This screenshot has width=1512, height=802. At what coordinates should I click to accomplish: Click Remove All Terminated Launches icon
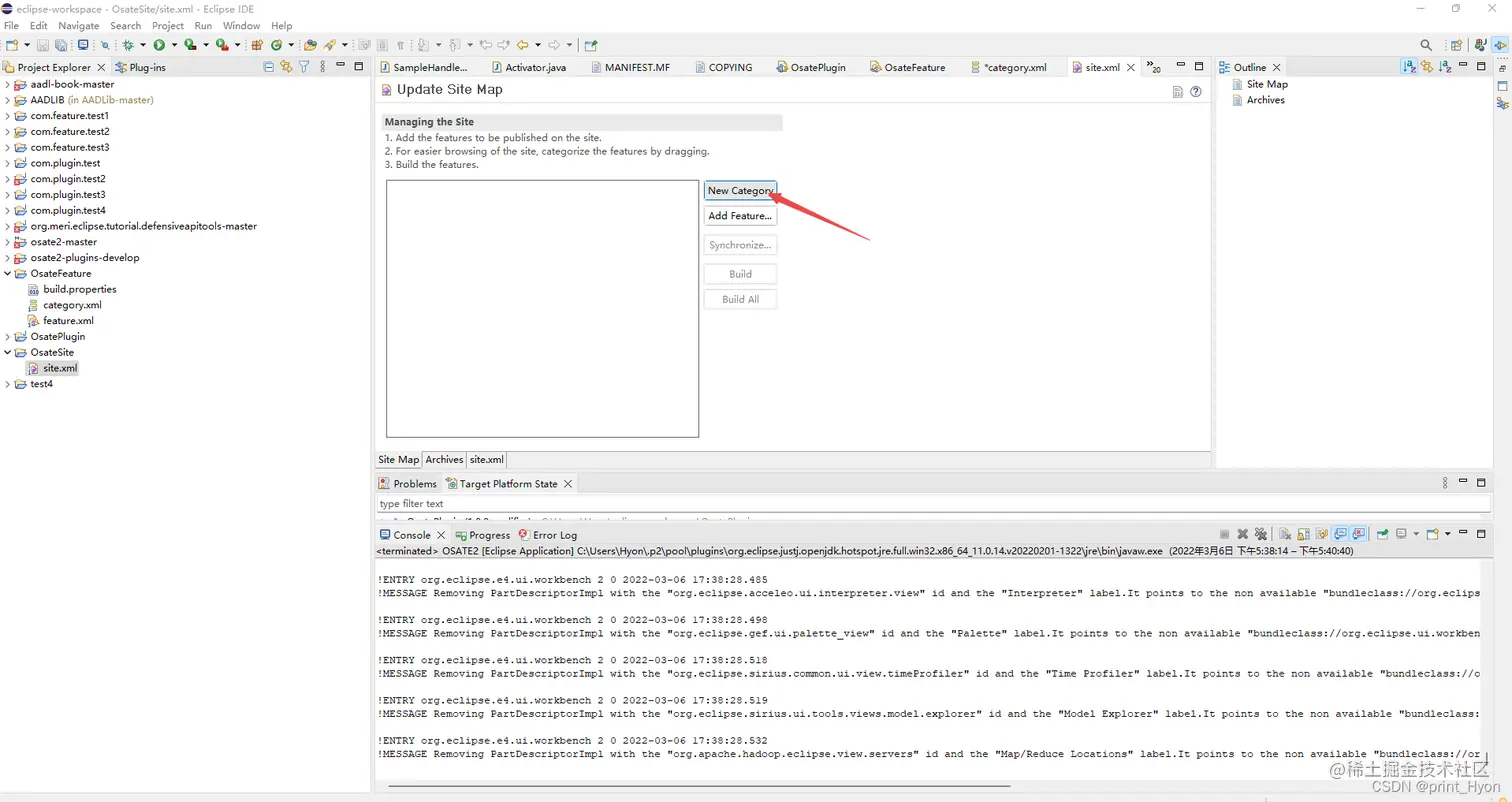click(x=1260, y=535)
